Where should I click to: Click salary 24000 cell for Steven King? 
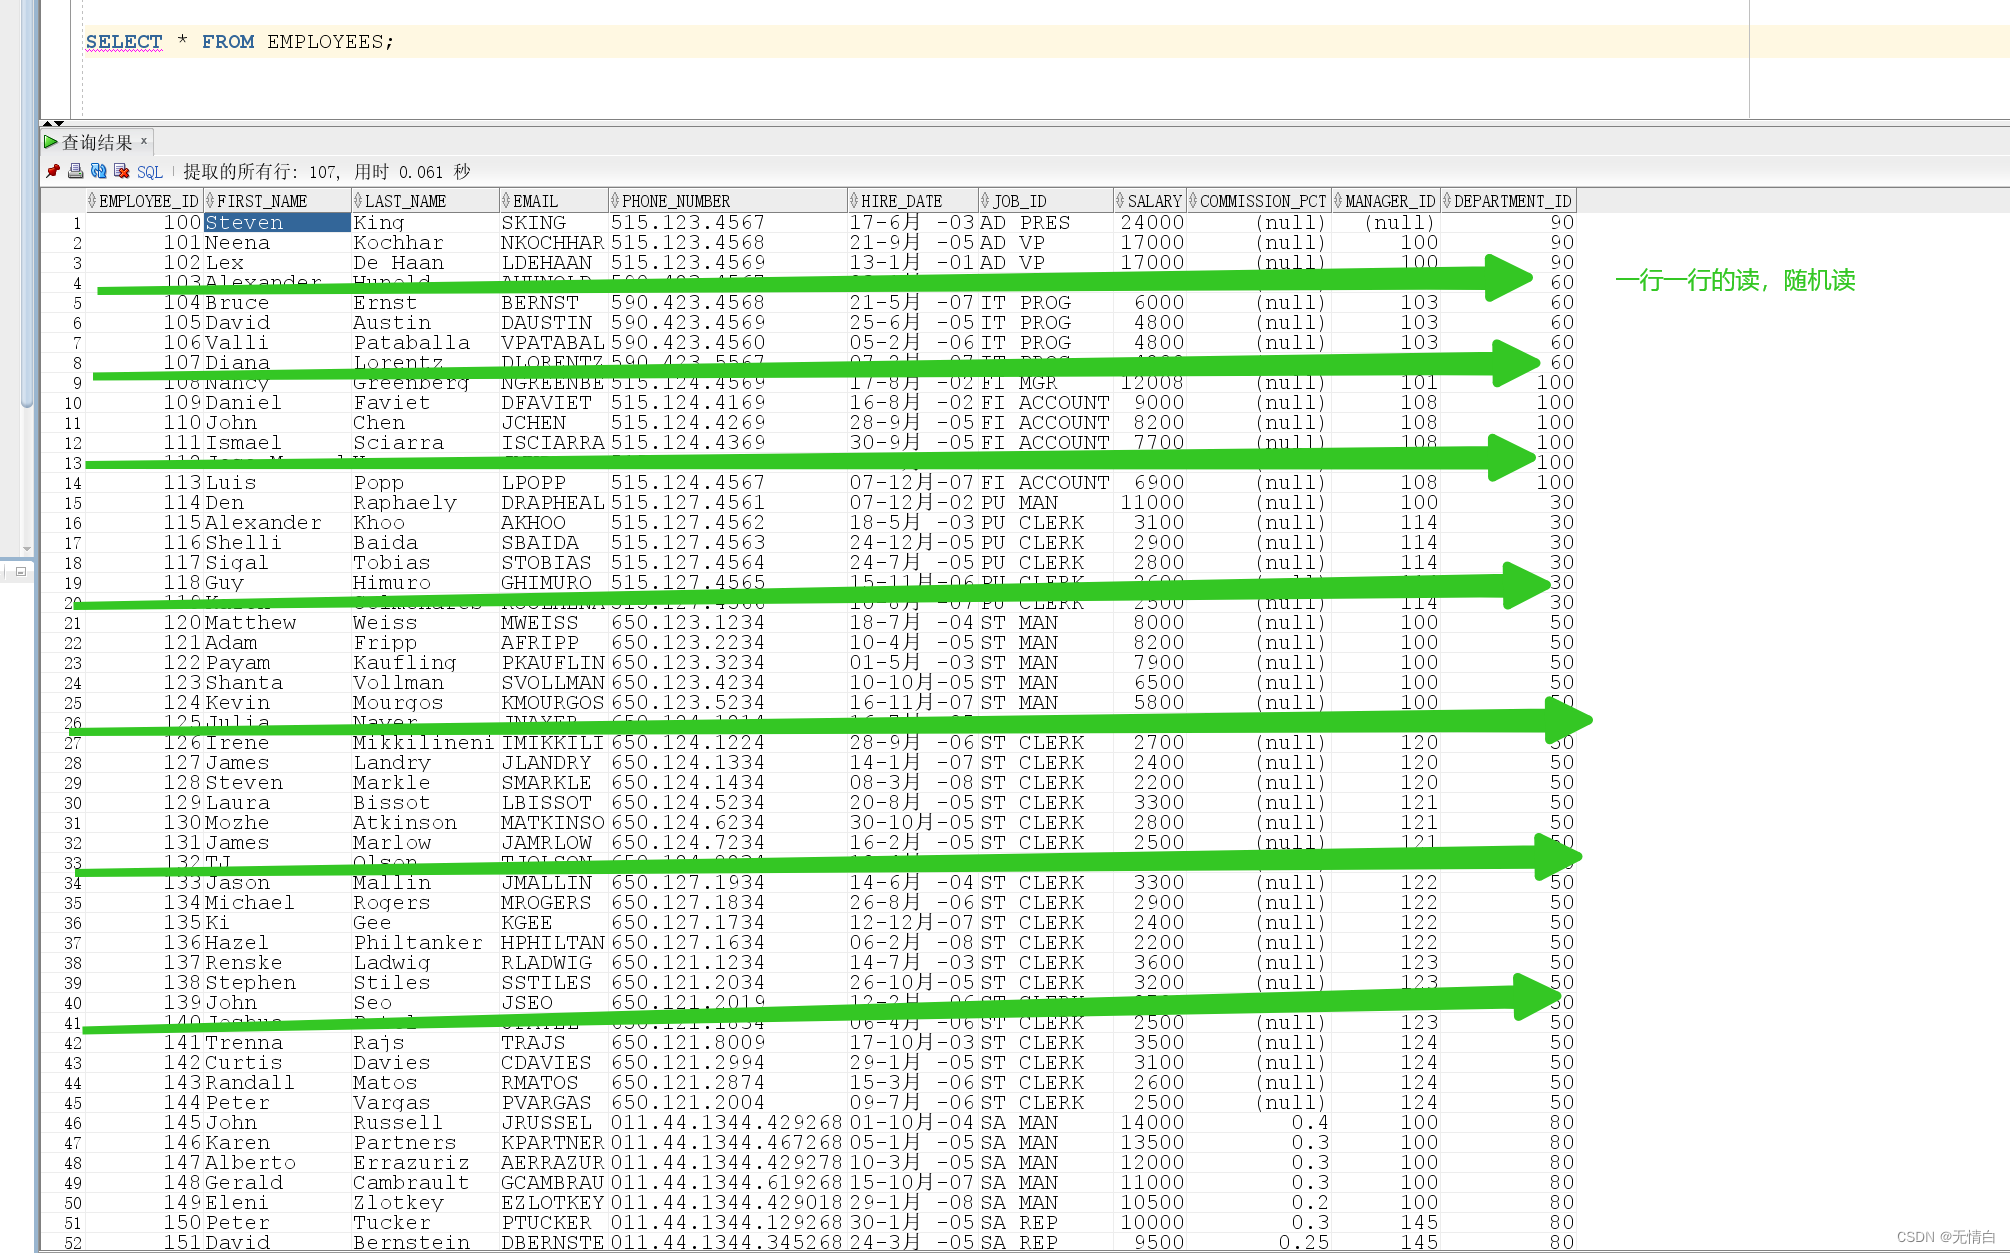[x=1152, y=223]
